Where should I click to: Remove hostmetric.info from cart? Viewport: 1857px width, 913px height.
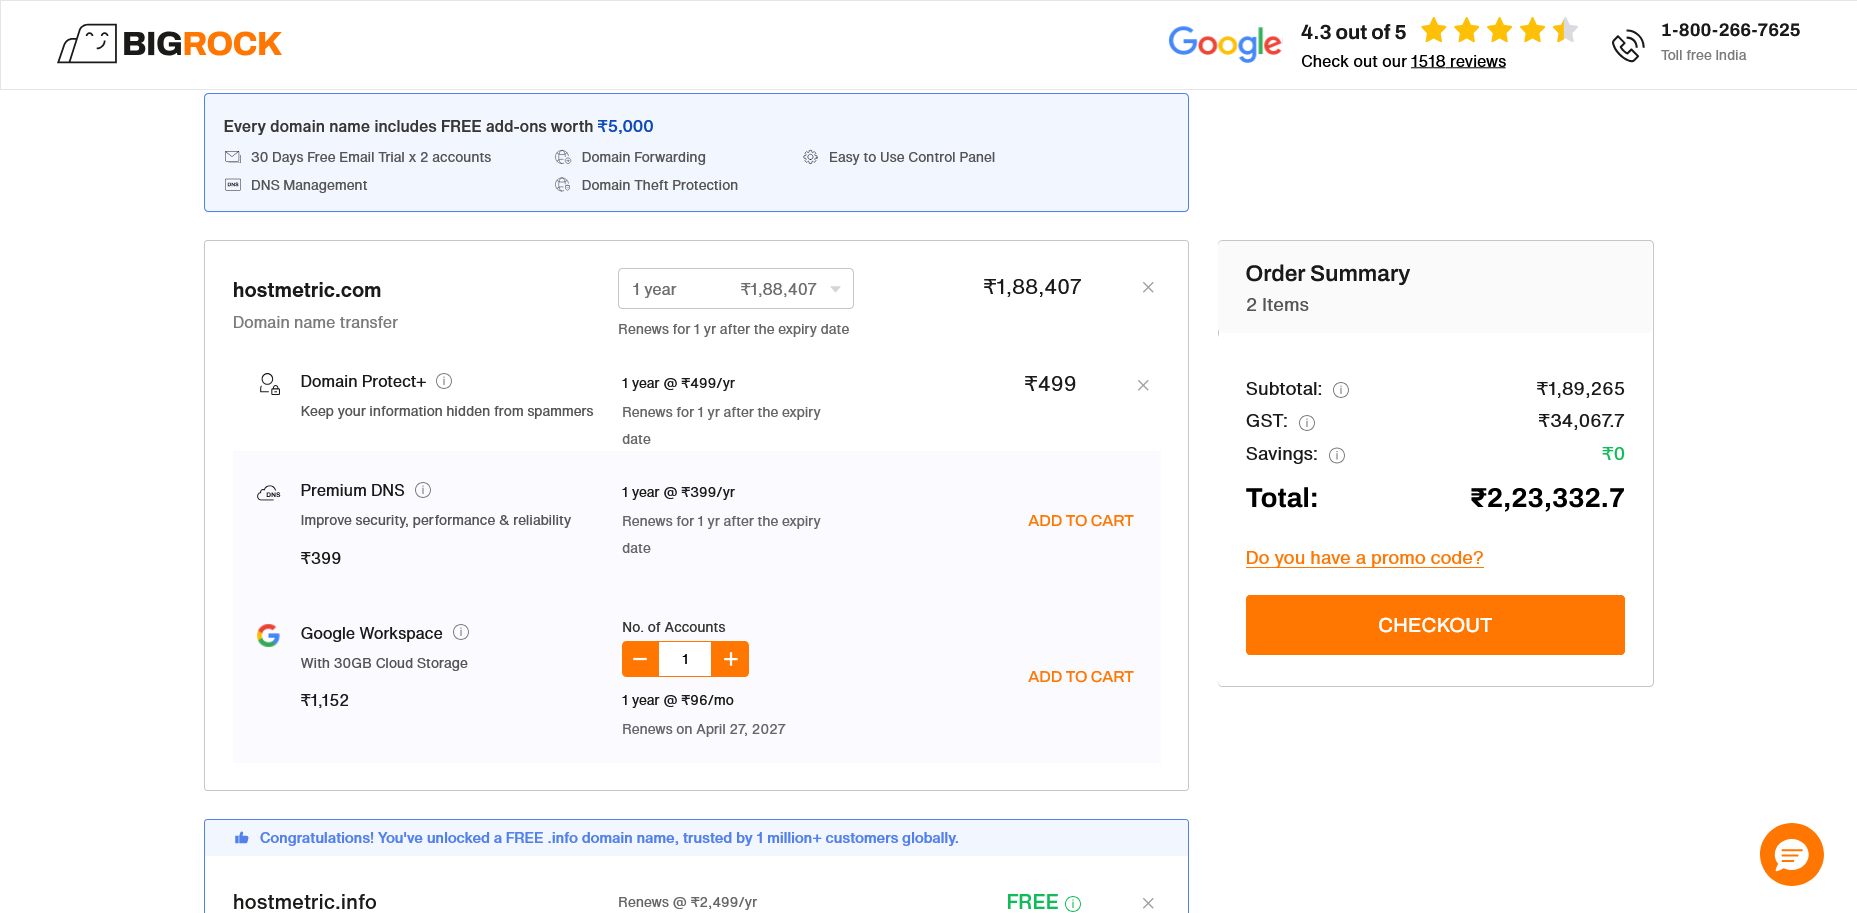[x=1148, y=903]
